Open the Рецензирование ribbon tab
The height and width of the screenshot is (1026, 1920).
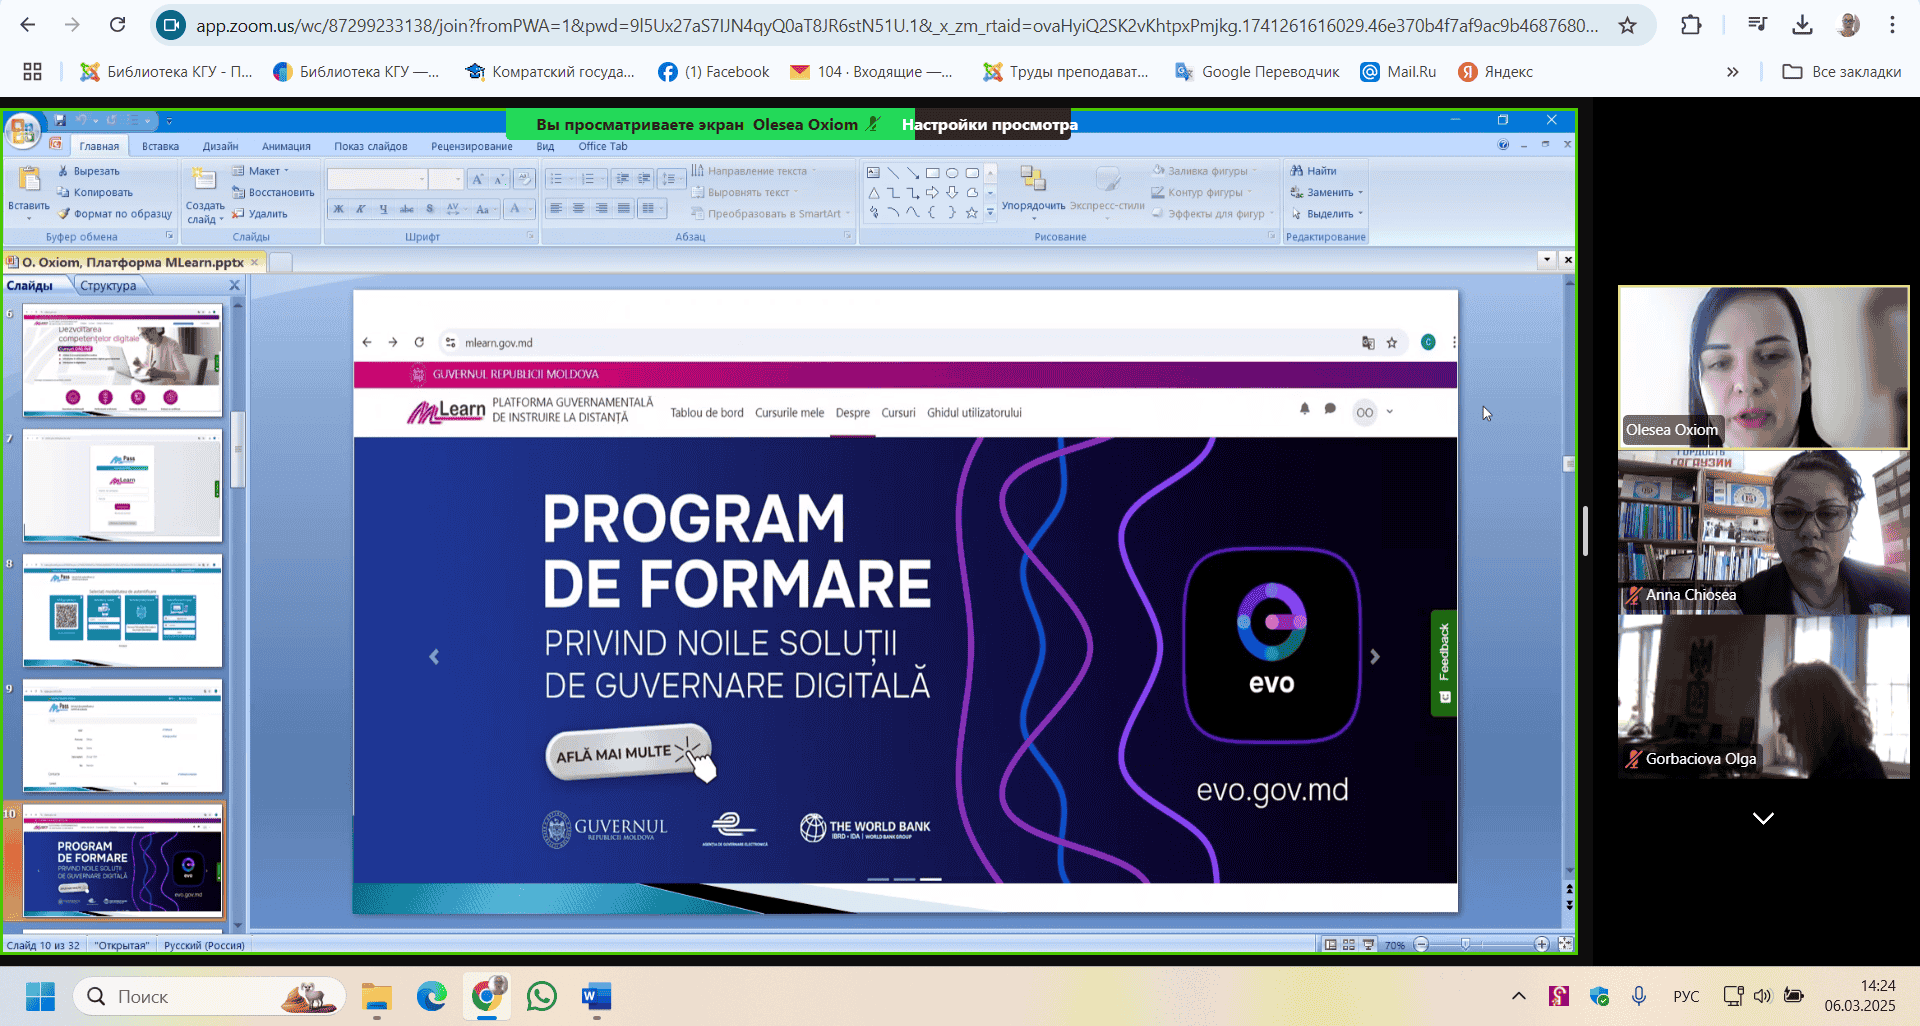pos(472,146)
